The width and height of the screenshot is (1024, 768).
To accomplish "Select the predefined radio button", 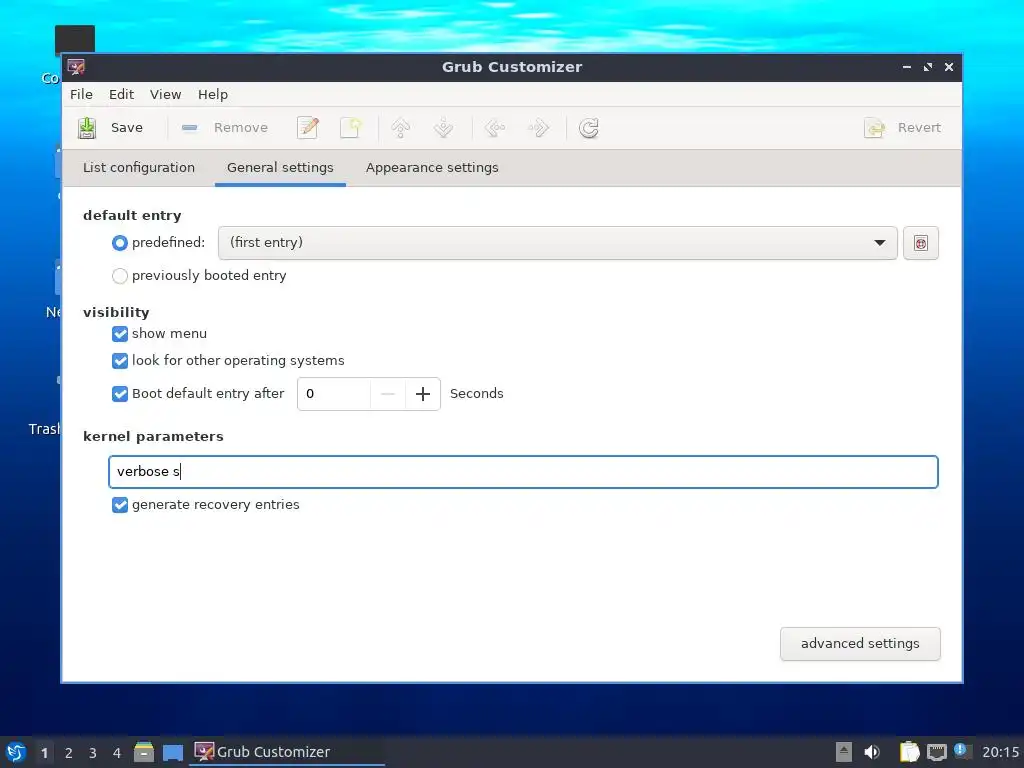I will 120,243.
